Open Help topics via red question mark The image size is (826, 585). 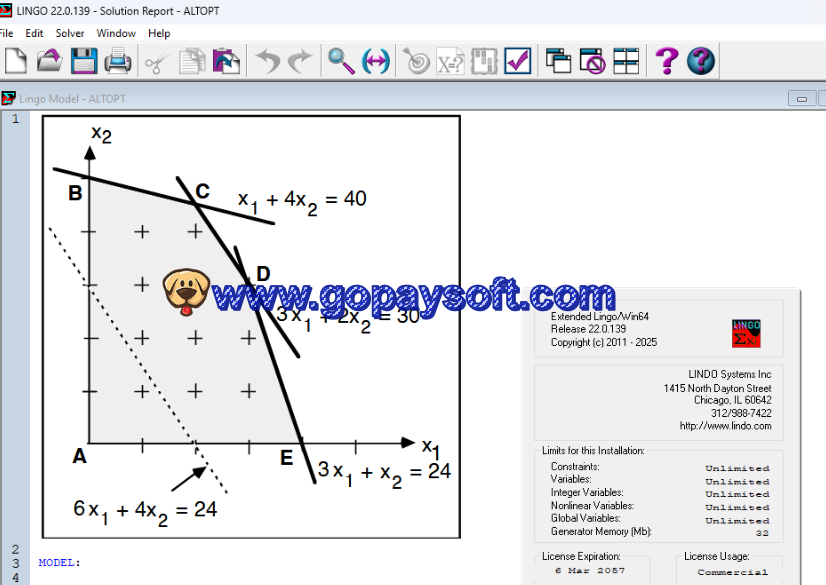click(666, 61)
